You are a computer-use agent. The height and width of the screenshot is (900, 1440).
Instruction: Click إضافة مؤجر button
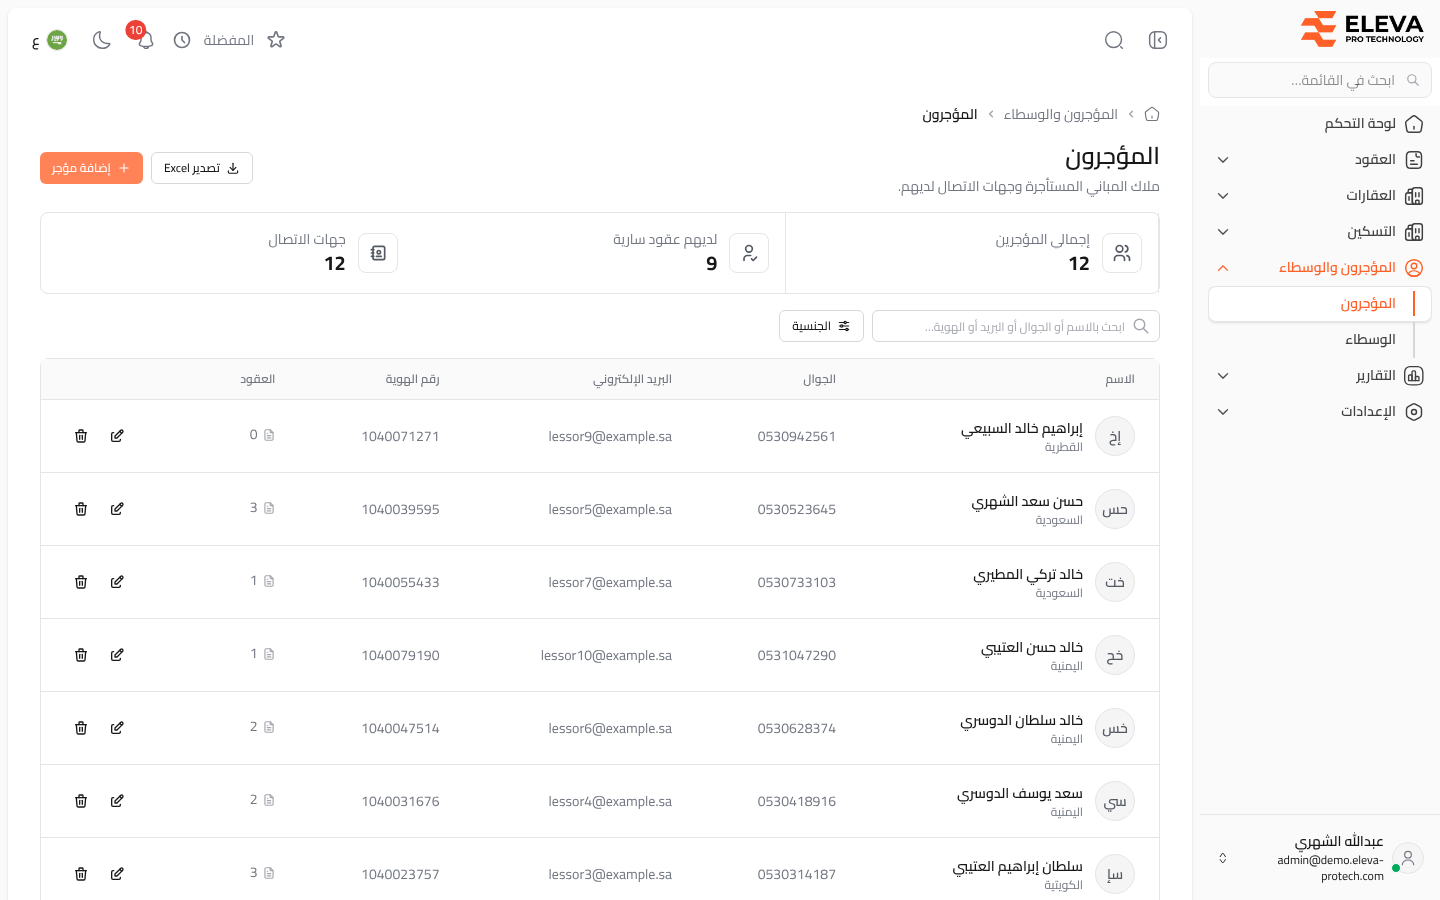tap(91, 168)
